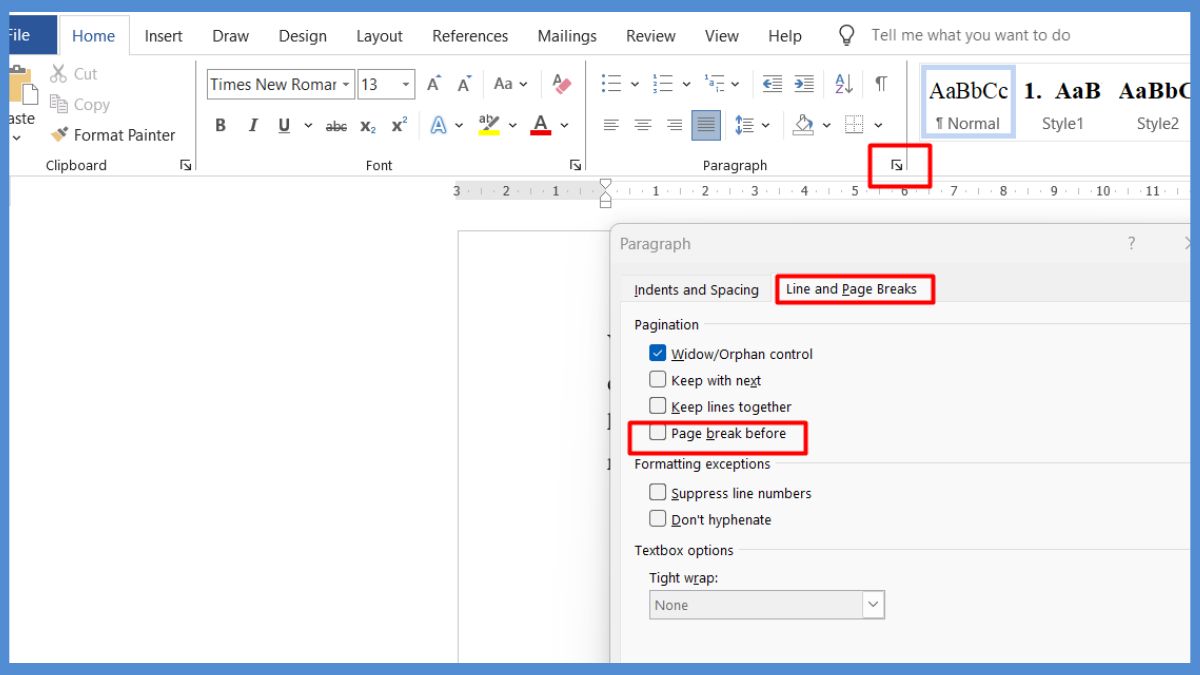Image resolution: width=1200 pixels, height=675 pixels.
Task: Expand highlight color dropdown arrow
Action: pos(513,126)
